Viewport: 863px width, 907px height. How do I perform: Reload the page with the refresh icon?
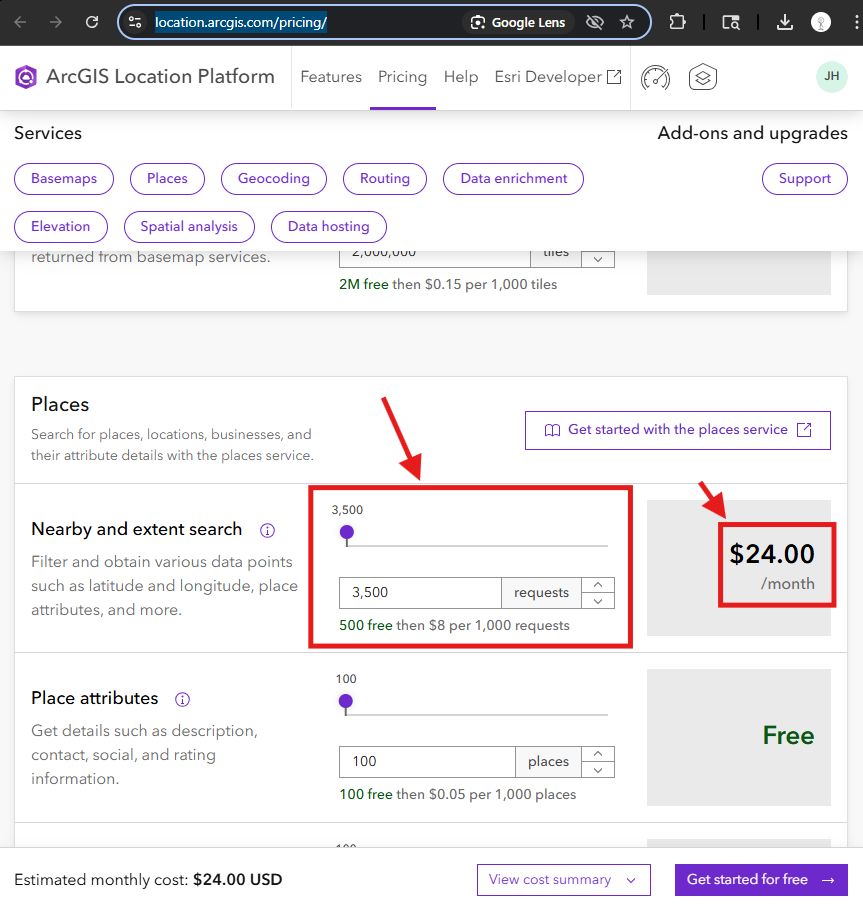[x=92, y=23]
